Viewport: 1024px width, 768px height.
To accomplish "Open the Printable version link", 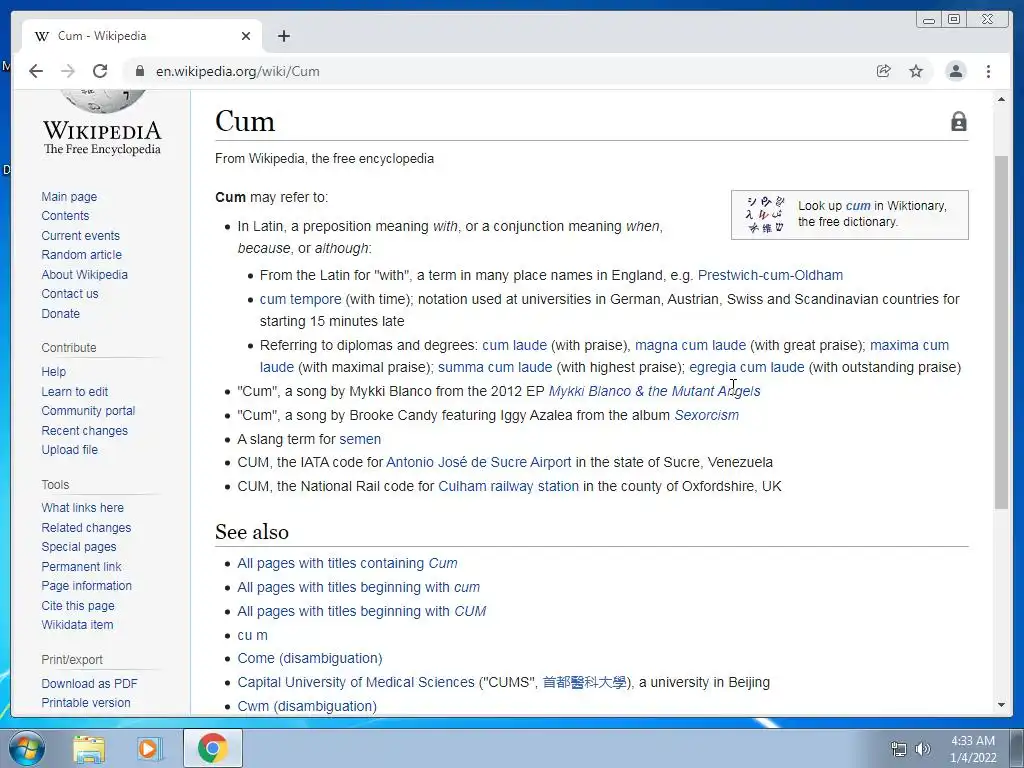I will click(86, 703).
